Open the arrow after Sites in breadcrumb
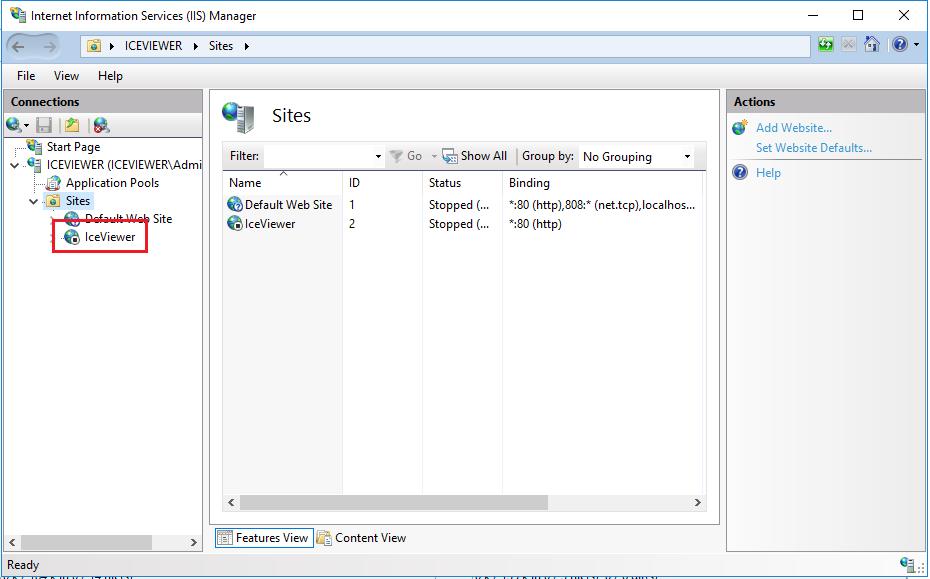Screen dimensions: 930x579 [x=247, y=46]
